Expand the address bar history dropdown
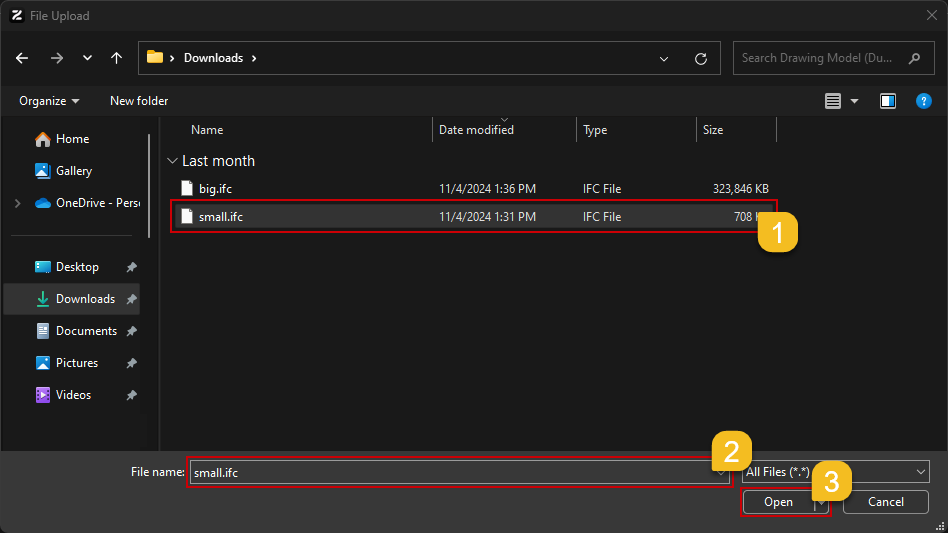Screen dimensions: 948x533 [664, 59]
